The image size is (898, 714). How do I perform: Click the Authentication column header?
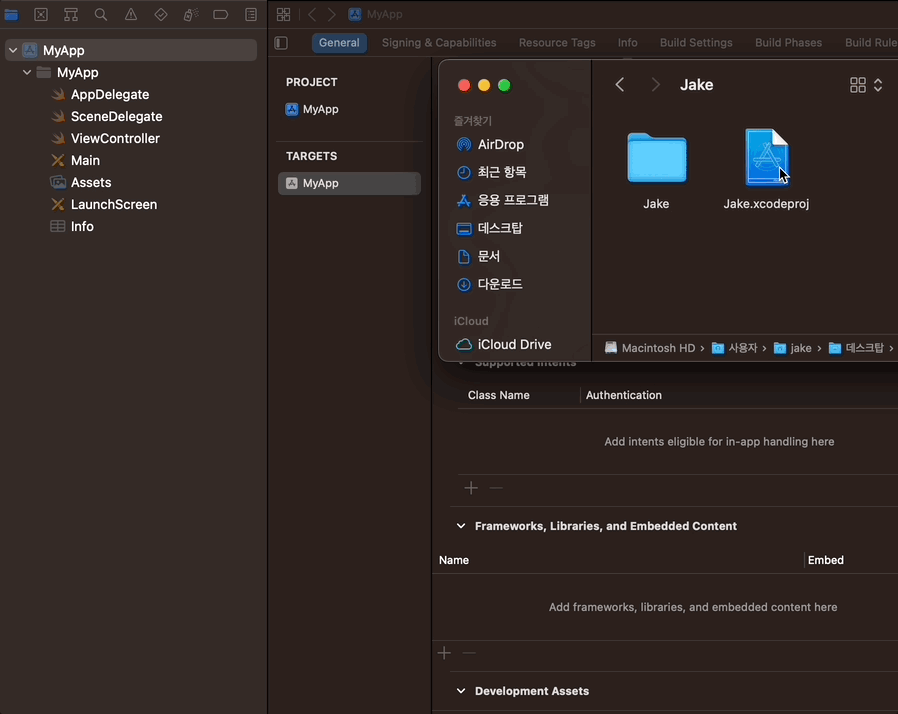pos(623,396)
